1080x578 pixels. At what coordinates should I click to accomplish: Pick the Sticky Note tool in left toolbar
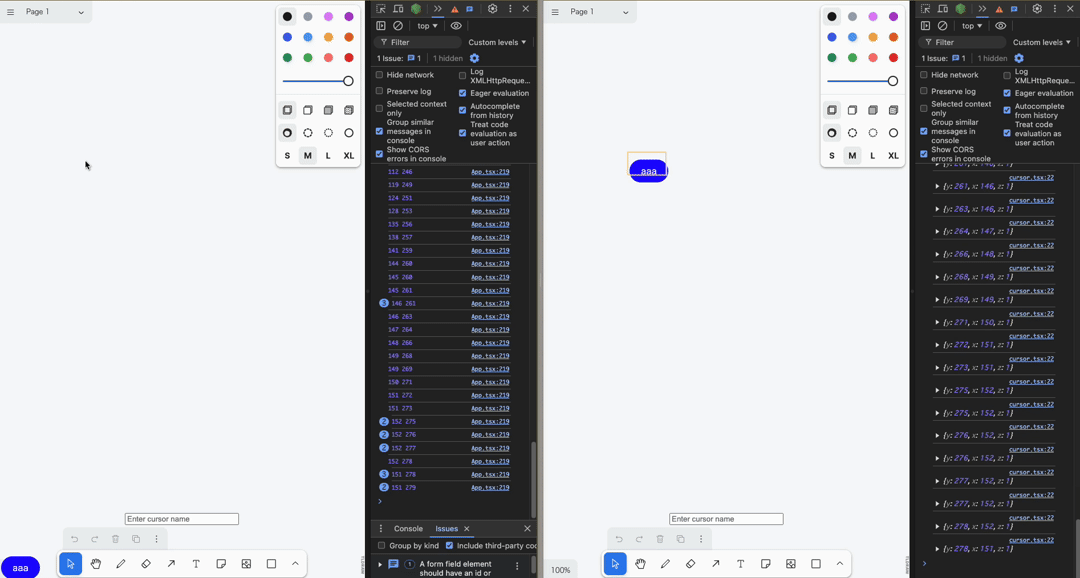pyautogui.click(x=221, y=564)
